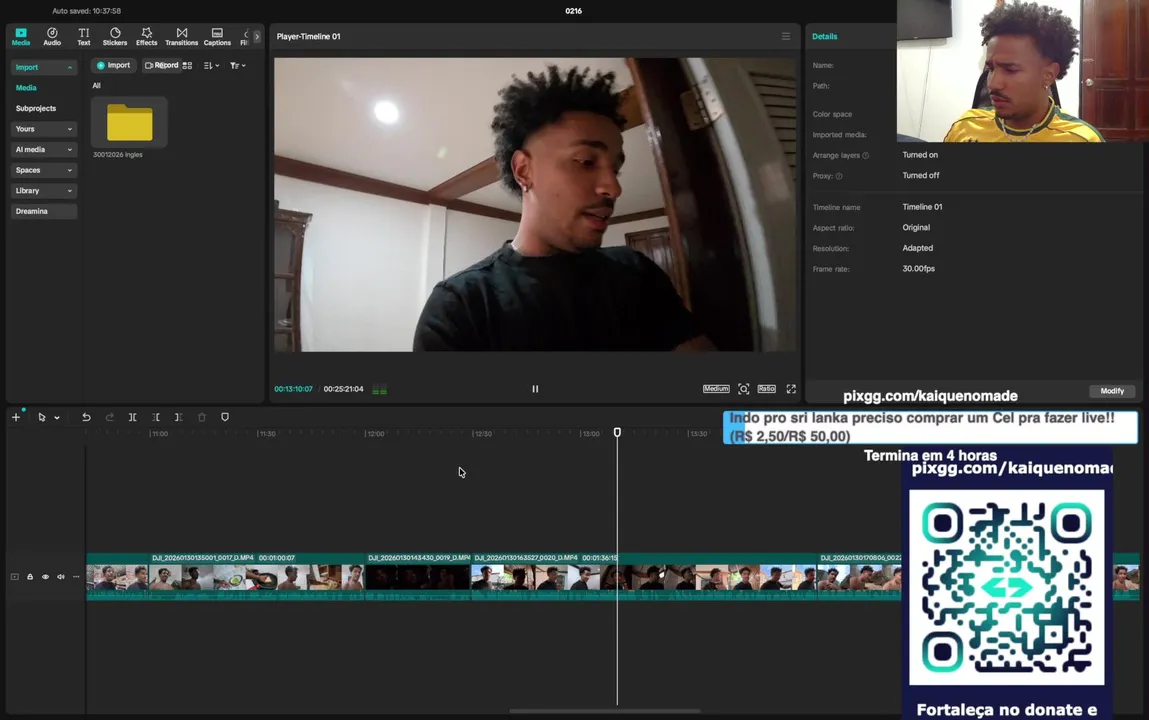Split clip at playhead
The image size is (1149, 720).
133,417
